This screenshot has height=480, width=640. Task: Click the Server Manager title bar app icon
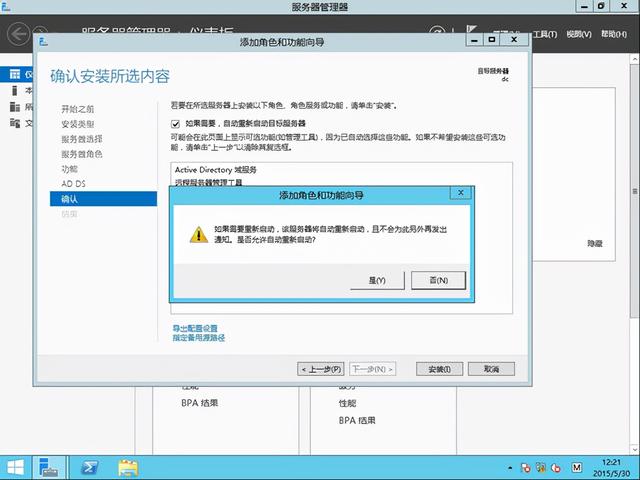point(5,6)
